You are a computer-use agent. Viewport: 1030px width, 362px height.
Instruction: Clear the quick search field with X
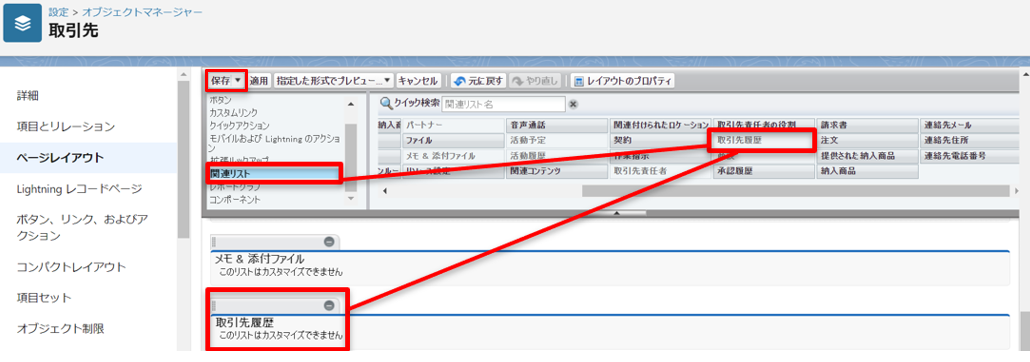573,104
